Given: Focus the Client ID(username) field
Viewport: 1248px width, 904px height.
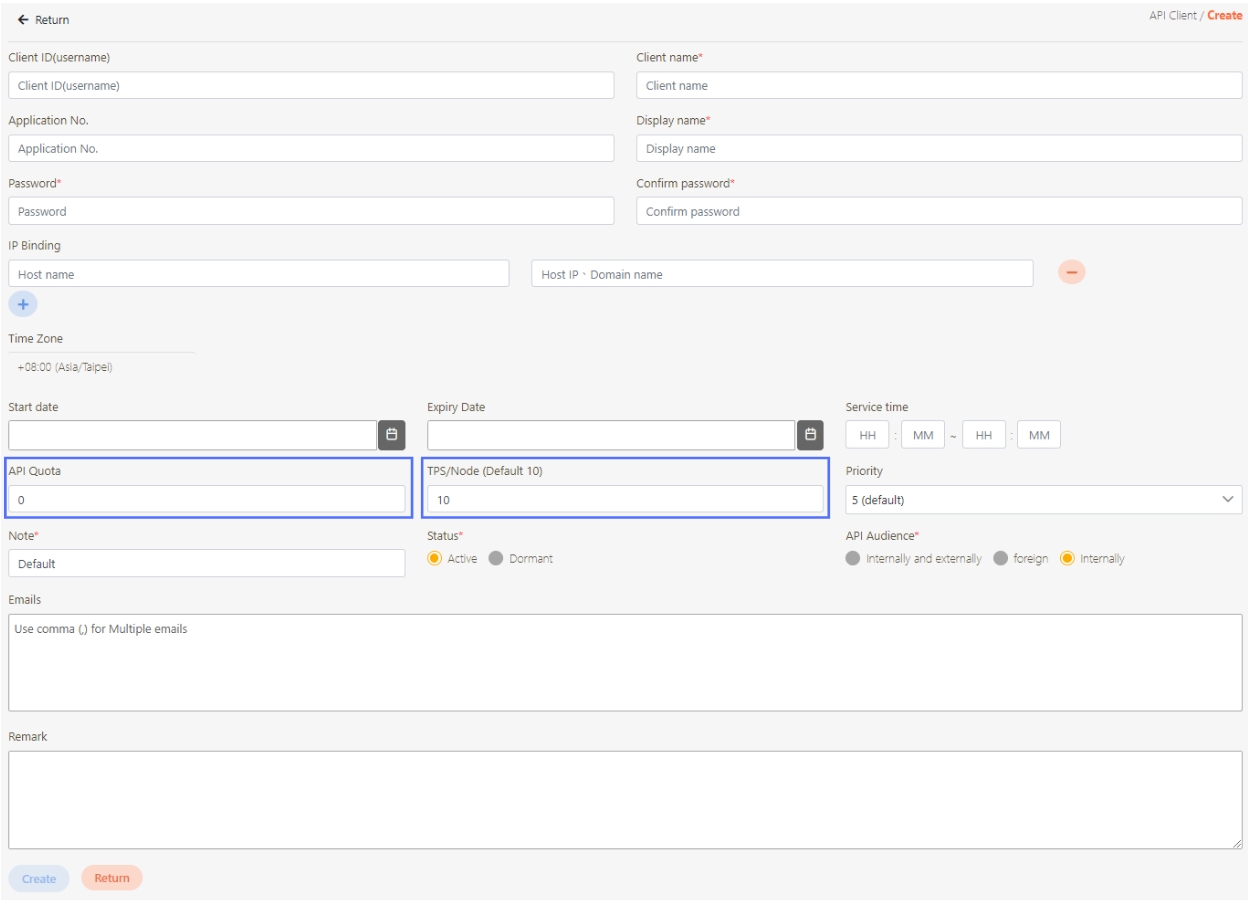Looking at the screenshot, I should click(x=311, y=86).
